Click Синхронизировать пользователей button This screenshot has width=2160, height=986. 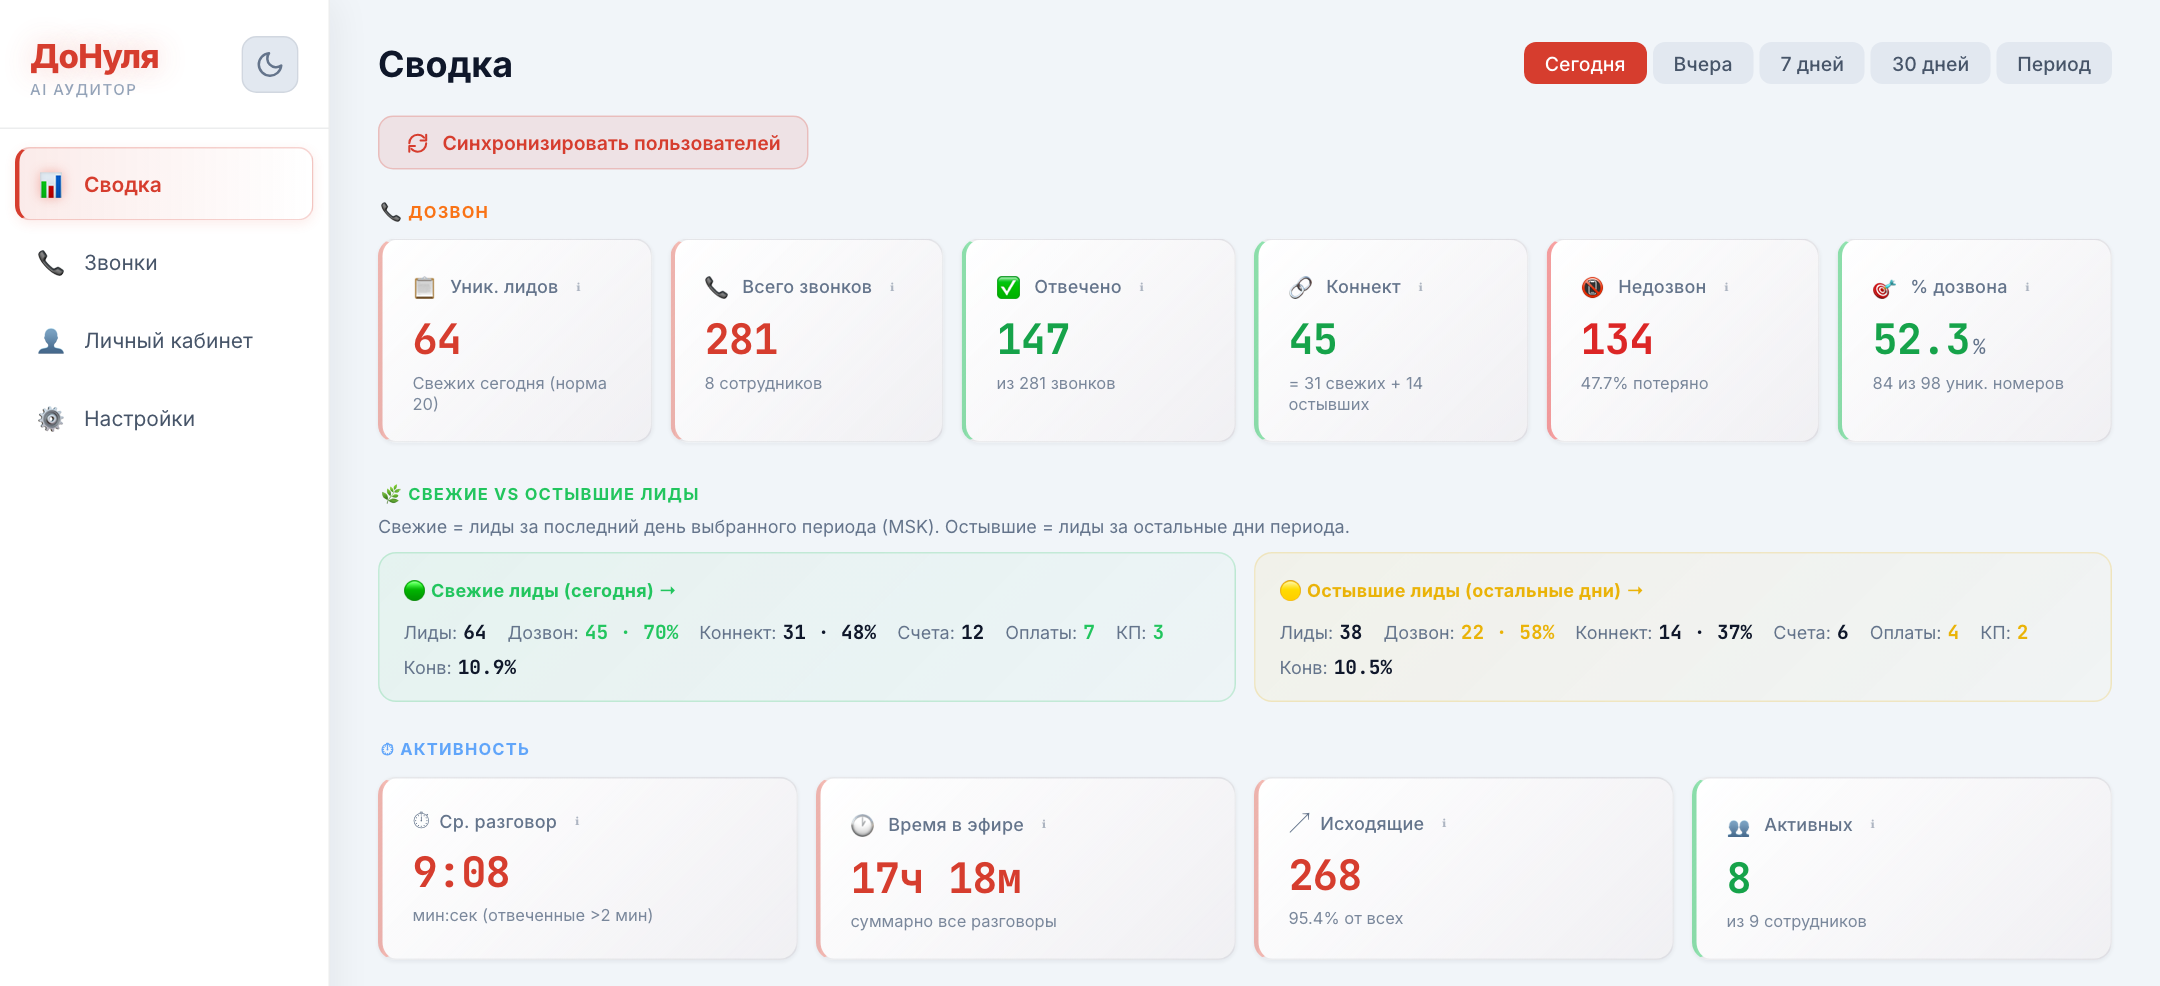pos(593,143)
